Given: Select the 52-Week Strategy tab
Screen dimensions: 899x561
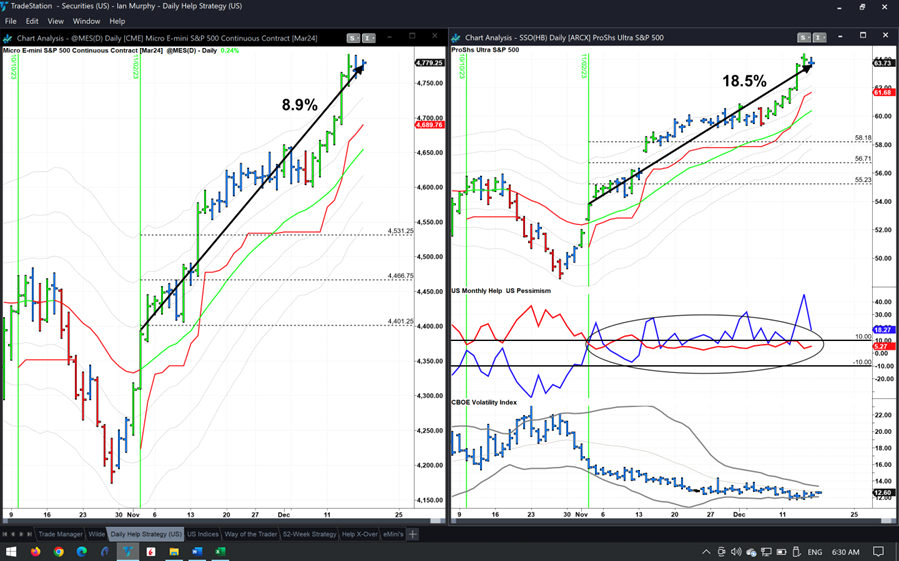Looking at the screenshot, I should point(309,534).
